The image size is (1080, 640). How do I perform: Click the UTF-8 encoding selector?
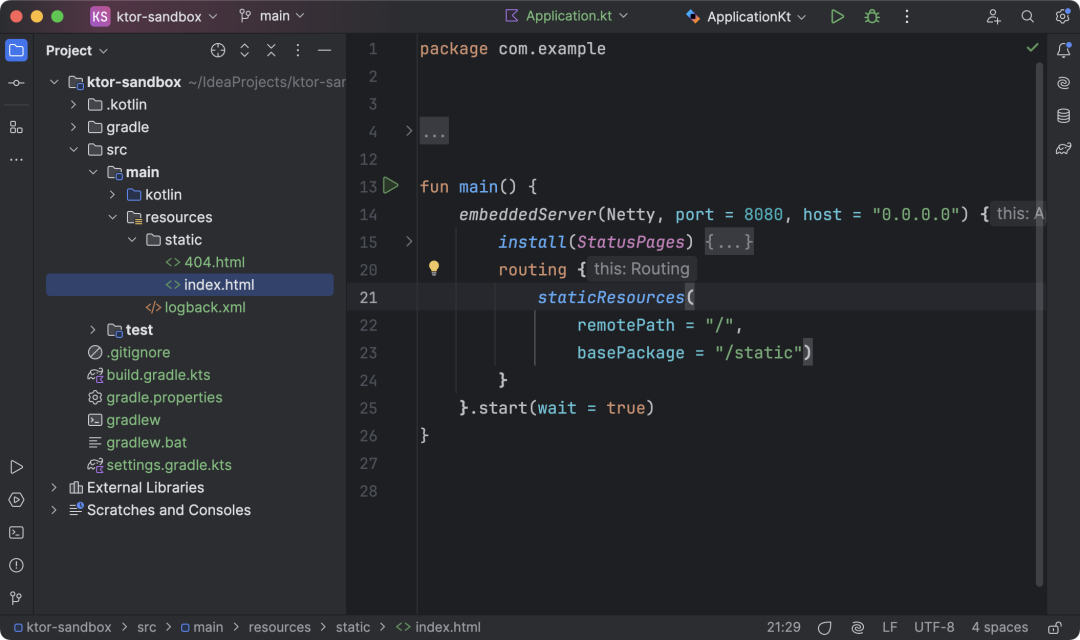tap(934, 628)
